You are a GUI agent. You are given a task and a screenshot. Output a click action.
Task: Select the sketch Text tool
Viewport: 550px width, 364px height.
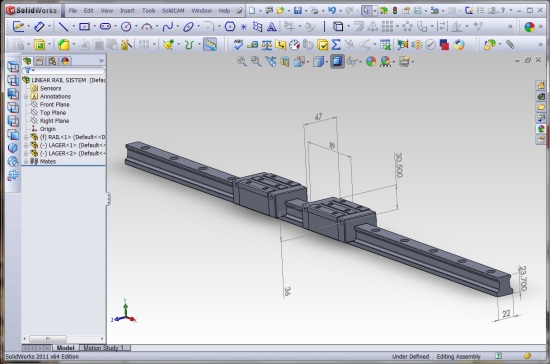tap(271, 27)
